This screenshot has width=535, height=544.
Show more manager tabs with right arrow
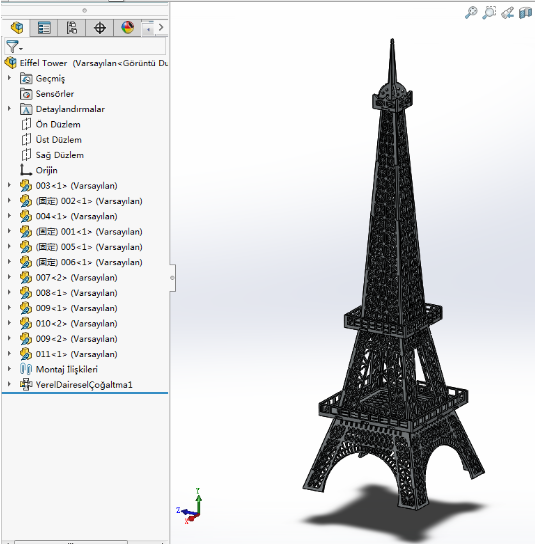161,27
